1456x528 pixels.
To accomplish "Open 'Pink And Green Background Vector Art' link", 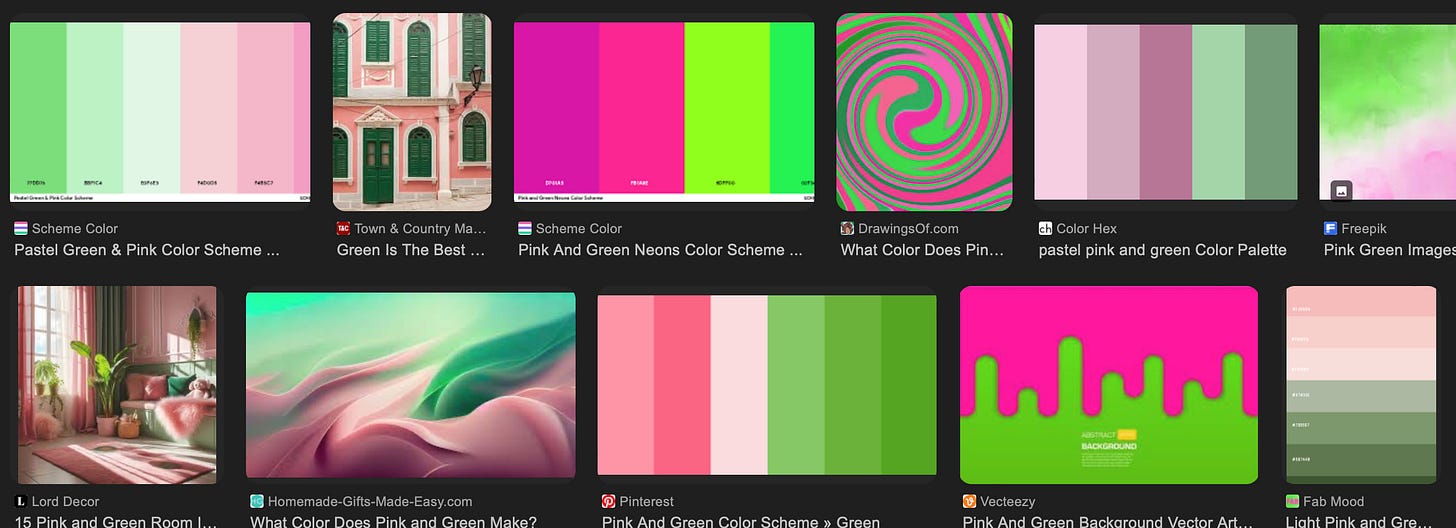I will [1107, 522].
